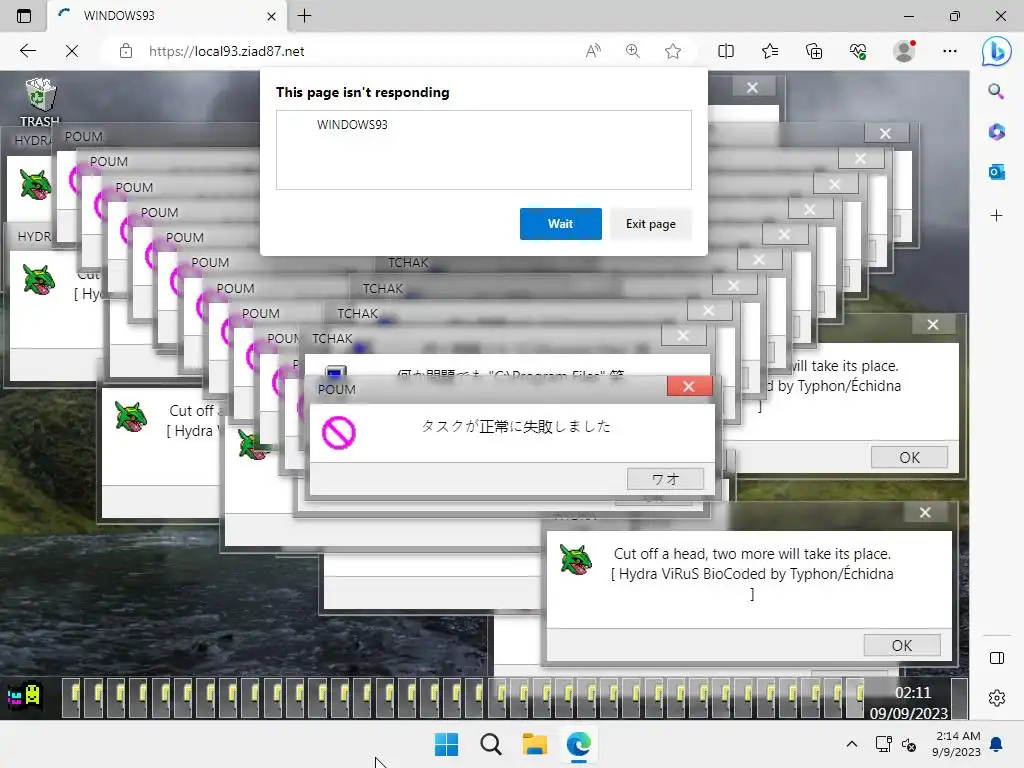Click the Windows93 start menu icon

click(x=24, y=696)
